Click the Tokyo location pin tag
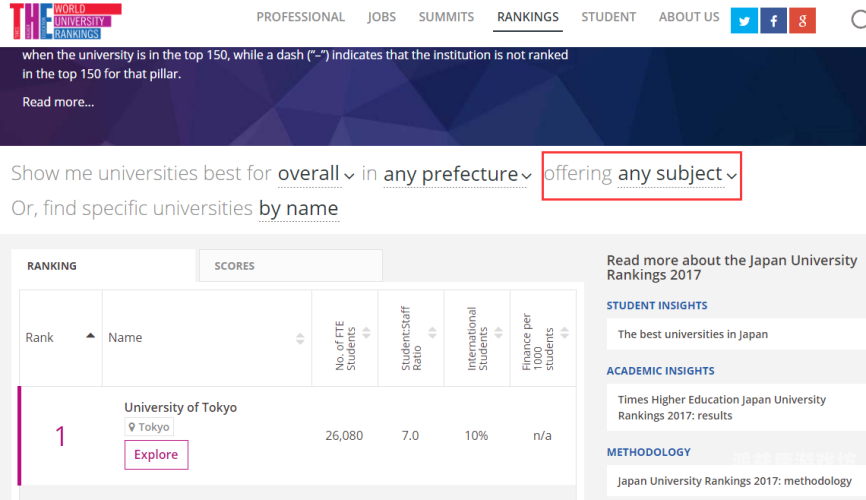Screen dimensions: 866x500 [149, 427]
